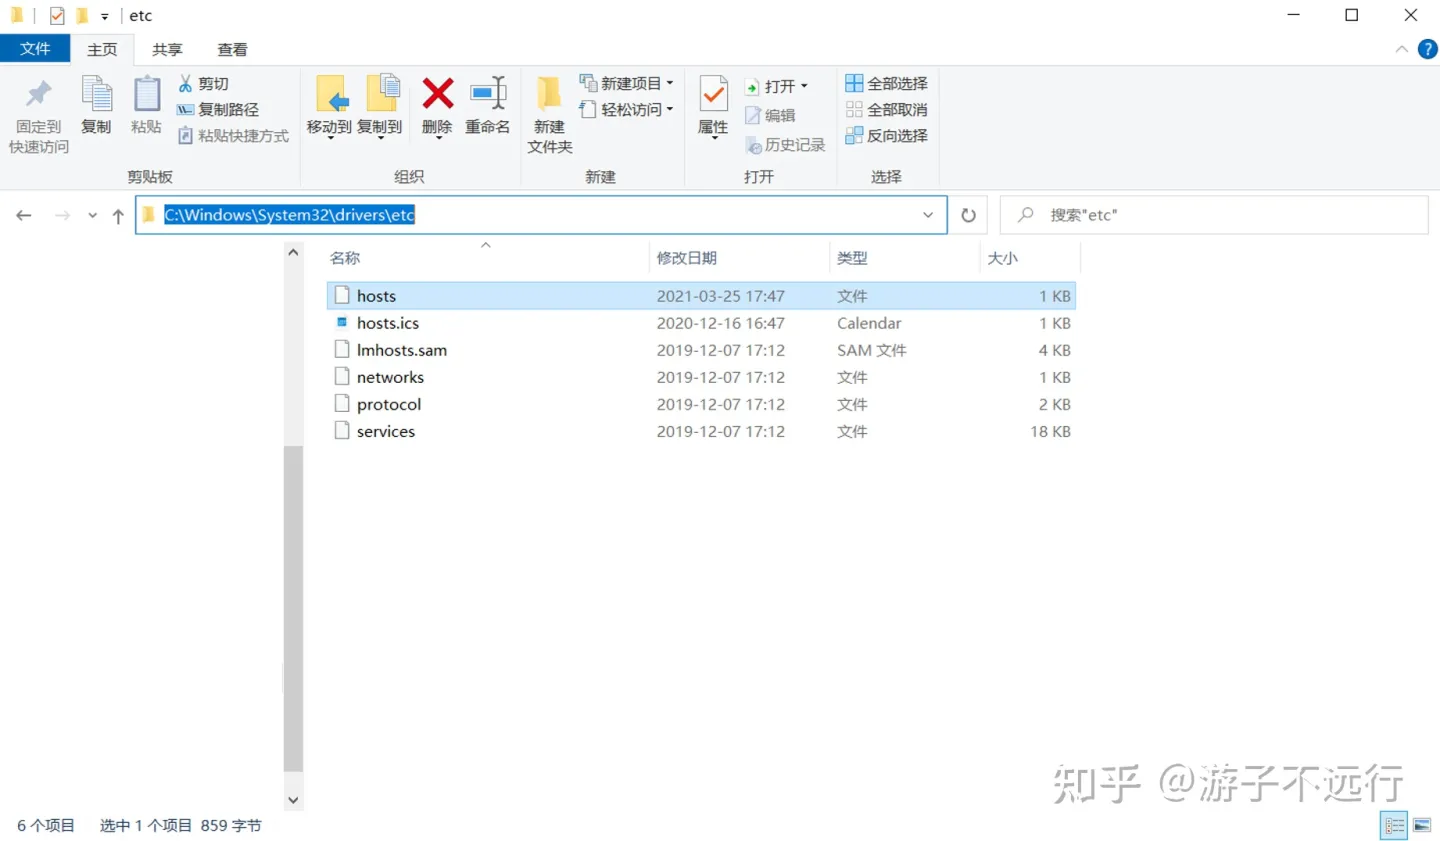This screenshot has height=841, width=1440.
Task: Switch to Details view in status bar
Action: coord(1394,826)
